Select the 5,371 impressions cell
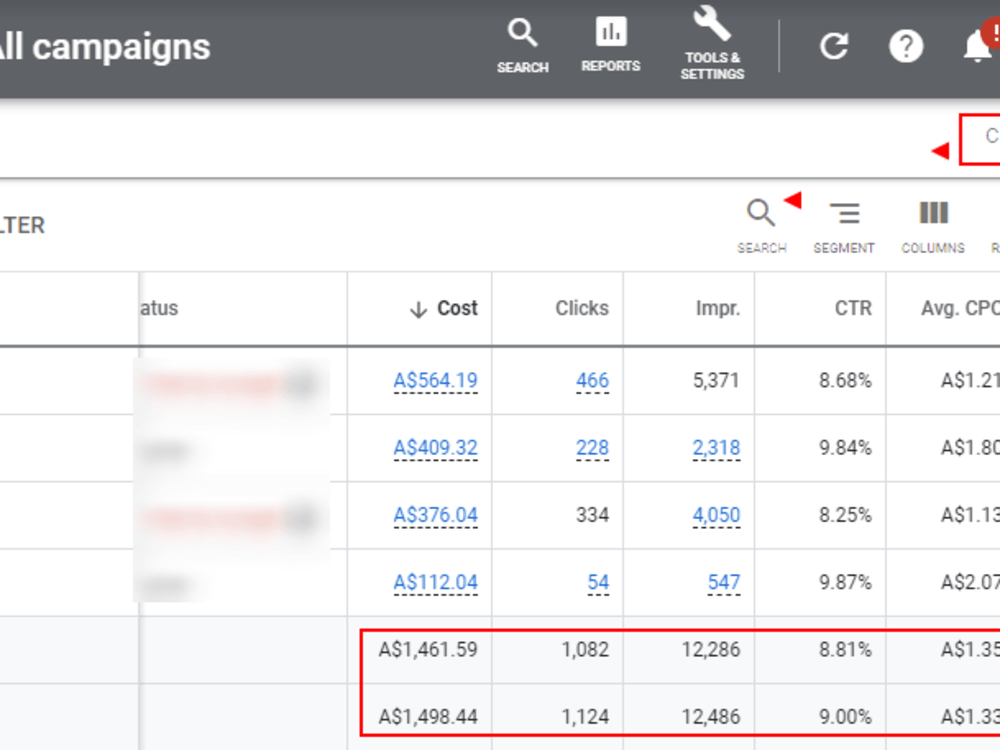Screen dimensions: 1000x750 716,381
